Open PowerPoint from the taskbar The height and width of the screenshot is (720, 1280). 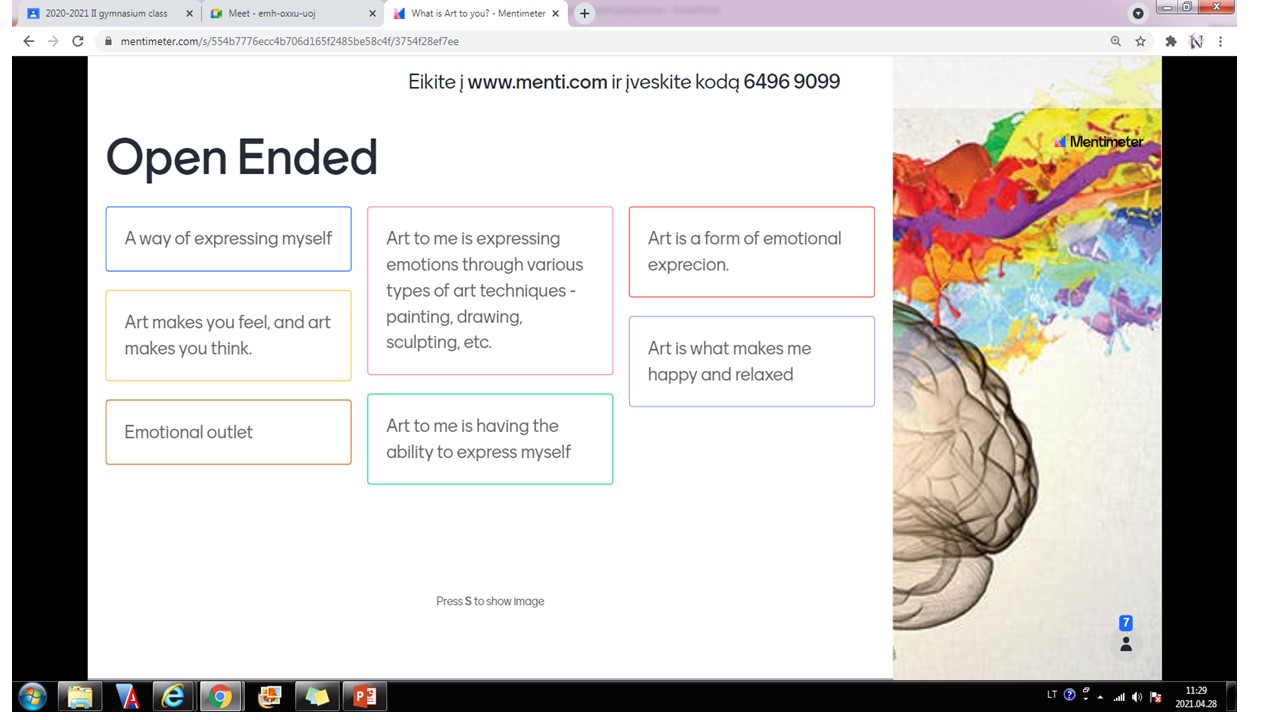point(364,696)
